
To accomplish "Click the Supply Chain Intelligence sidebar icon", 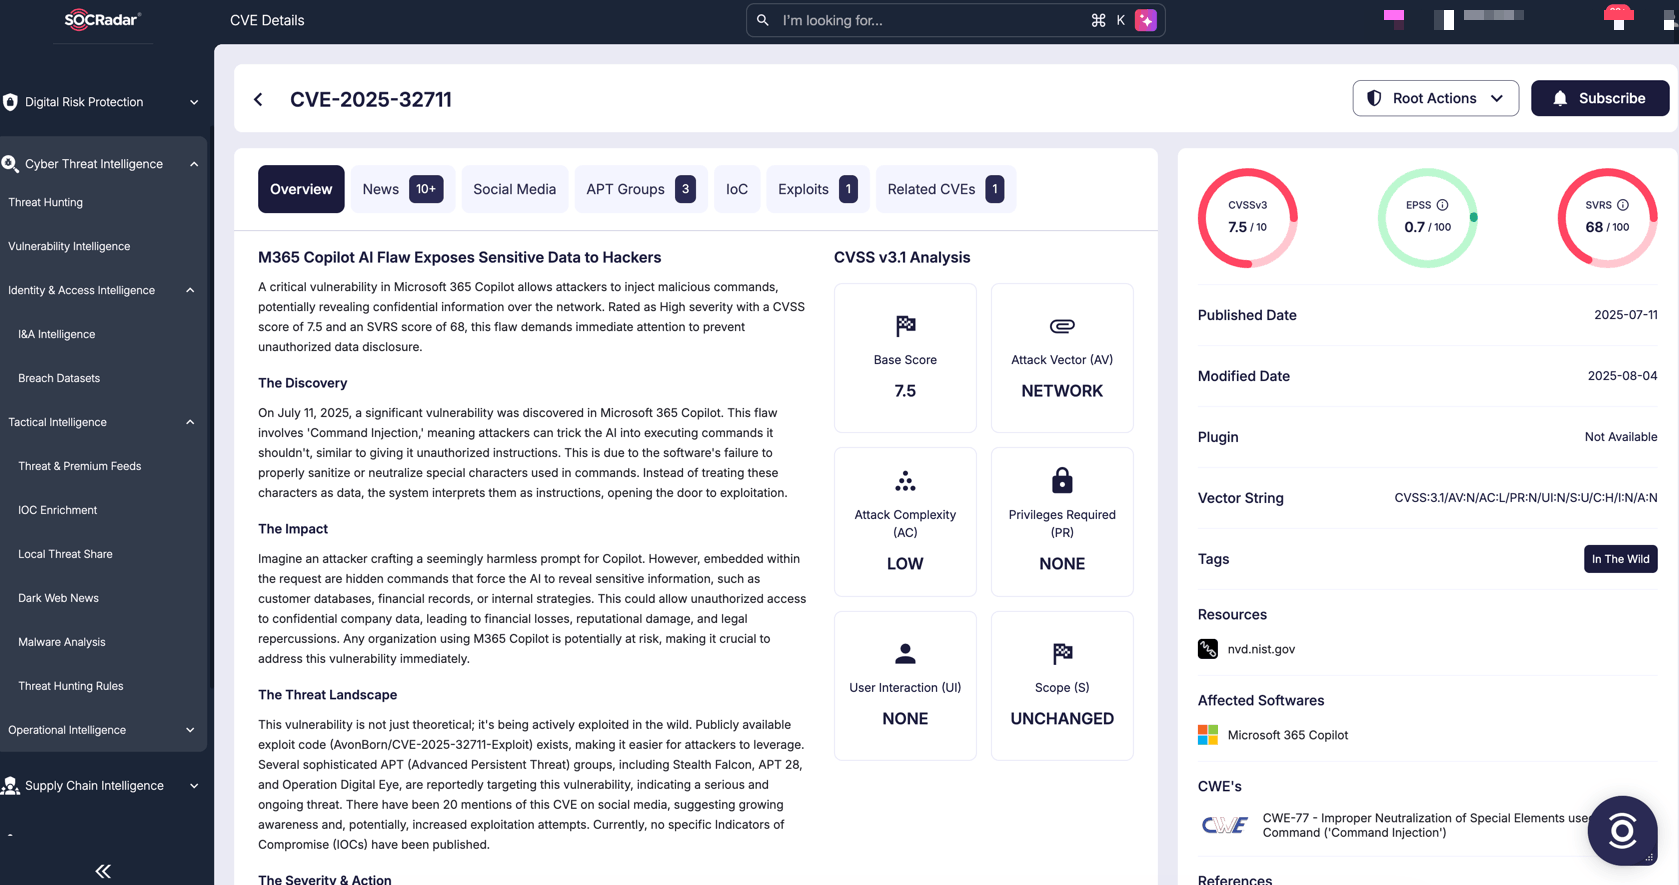I will pyautogui.click(x=10, y=786).
